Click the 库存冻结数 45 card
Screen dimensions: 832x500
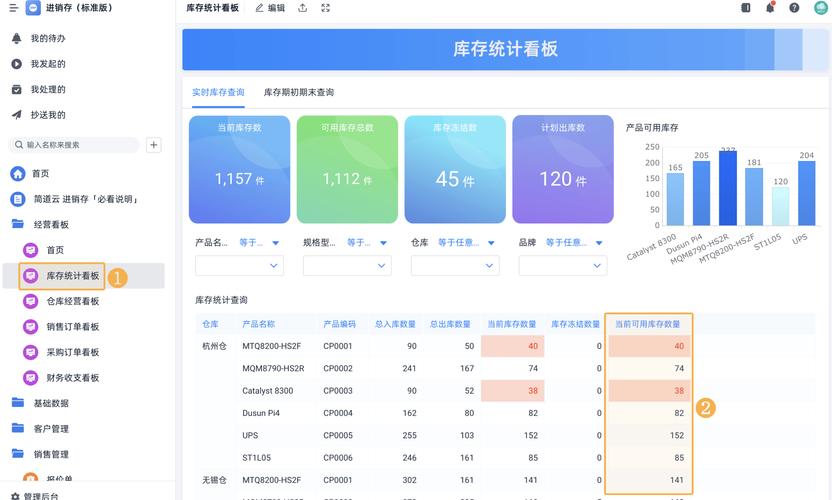tap(455, 169)
